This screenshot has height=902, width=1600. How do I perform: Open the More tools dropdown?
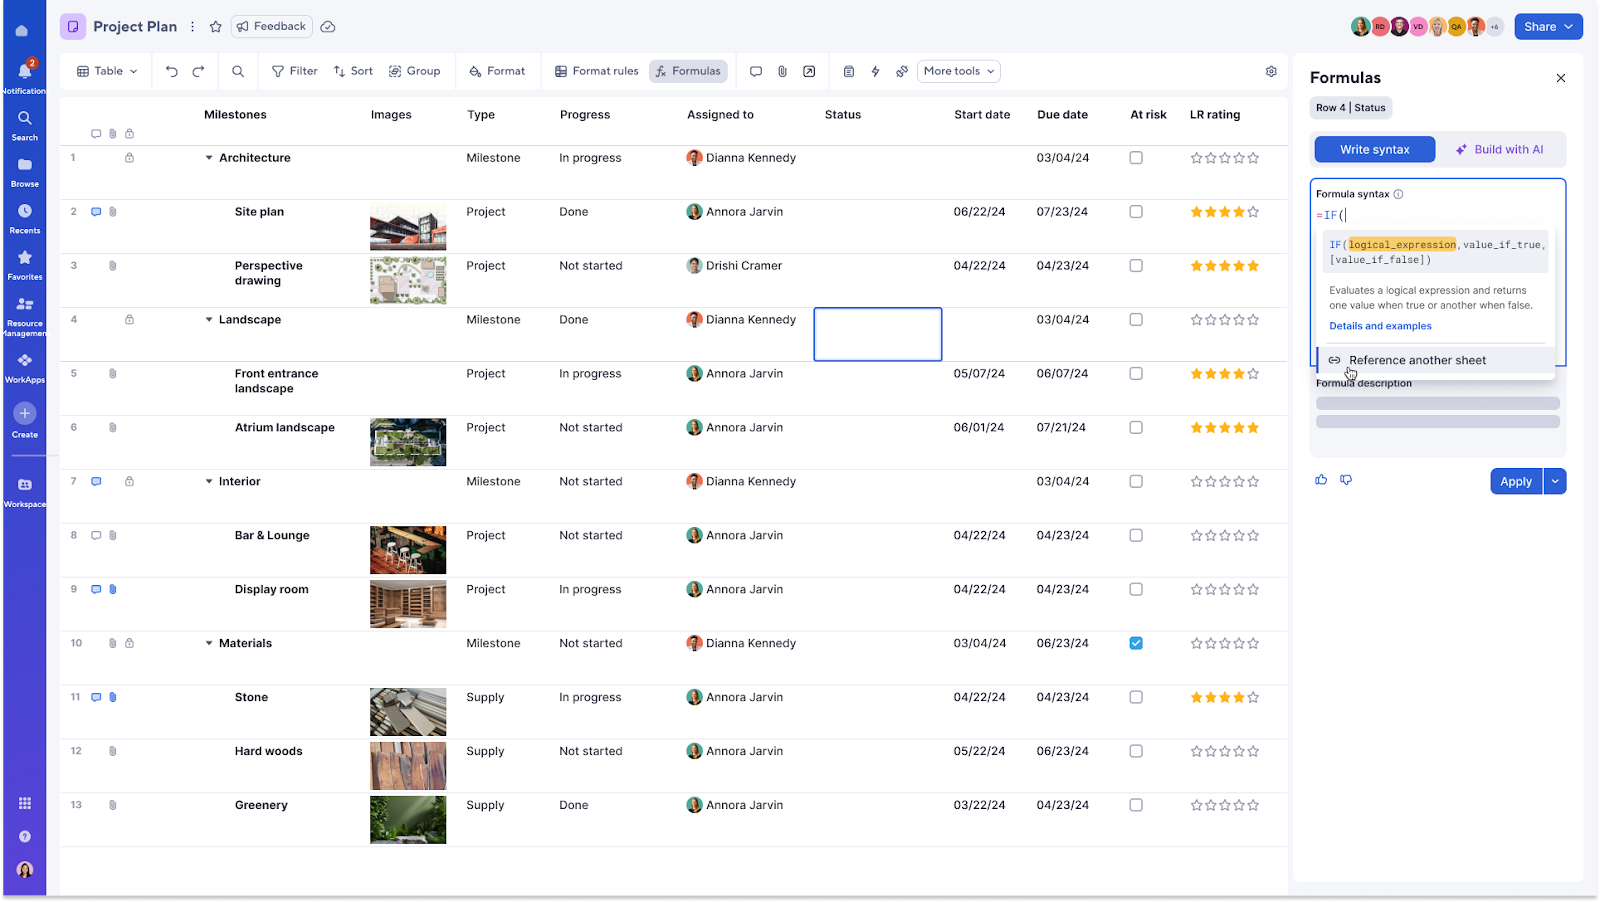pos(959,71)
